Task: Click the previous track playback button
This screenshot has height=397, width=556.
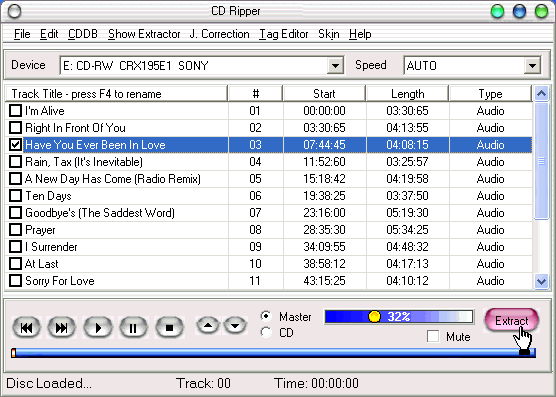Action: click(27, 327)
